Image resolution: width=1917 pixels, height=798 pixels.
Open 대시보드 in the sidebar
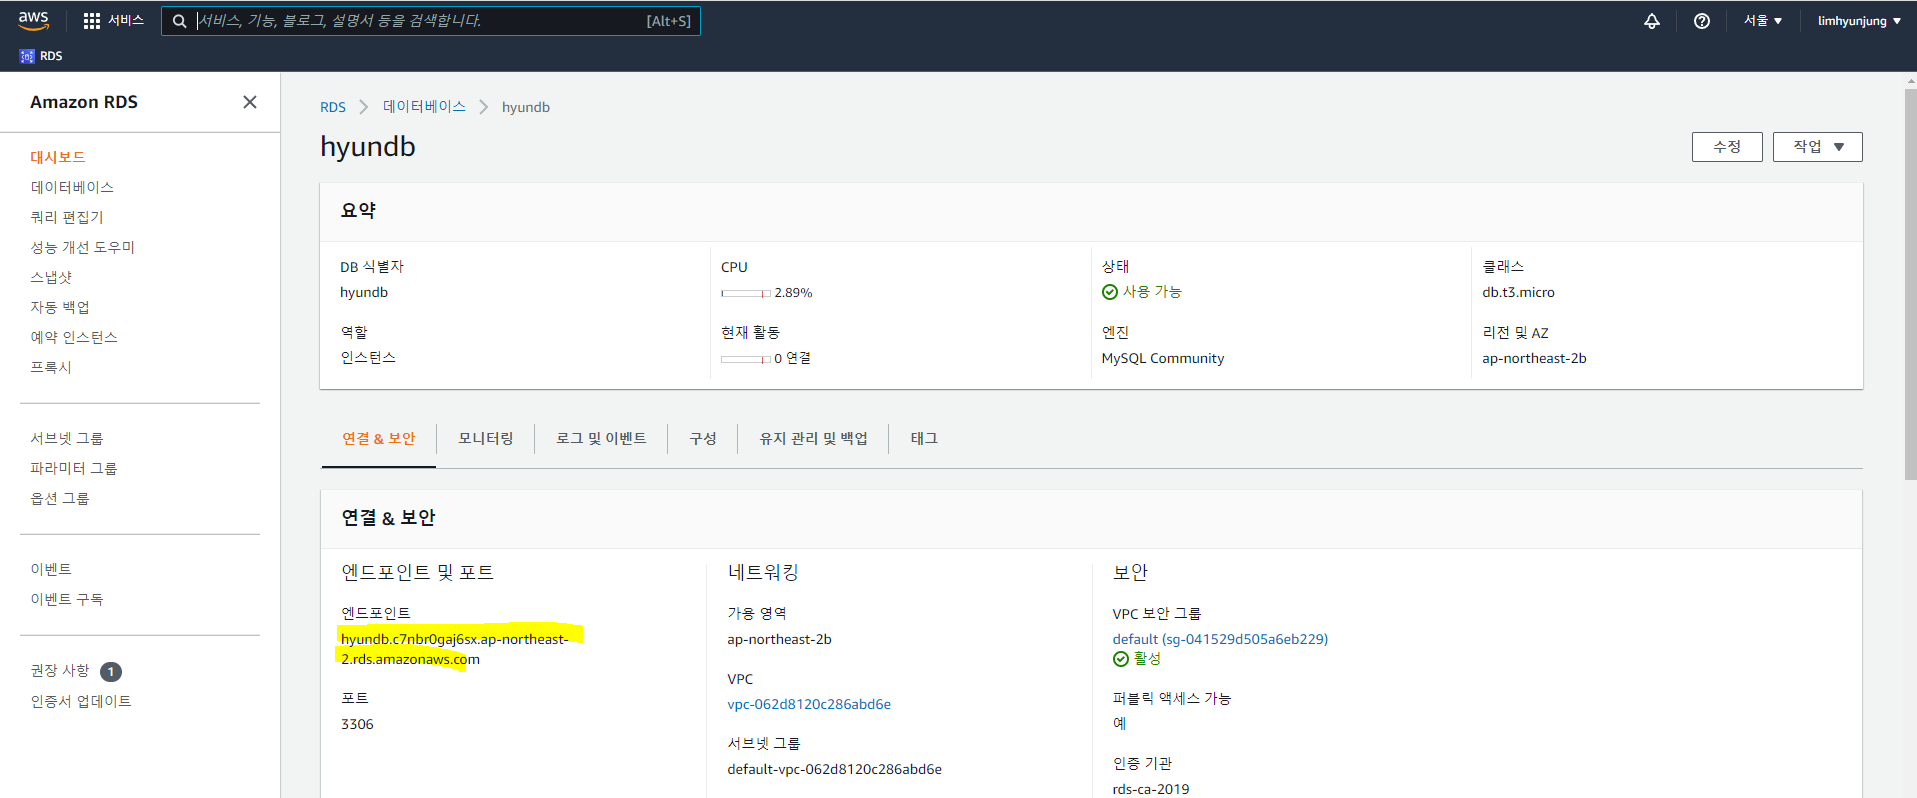point(58,157)
